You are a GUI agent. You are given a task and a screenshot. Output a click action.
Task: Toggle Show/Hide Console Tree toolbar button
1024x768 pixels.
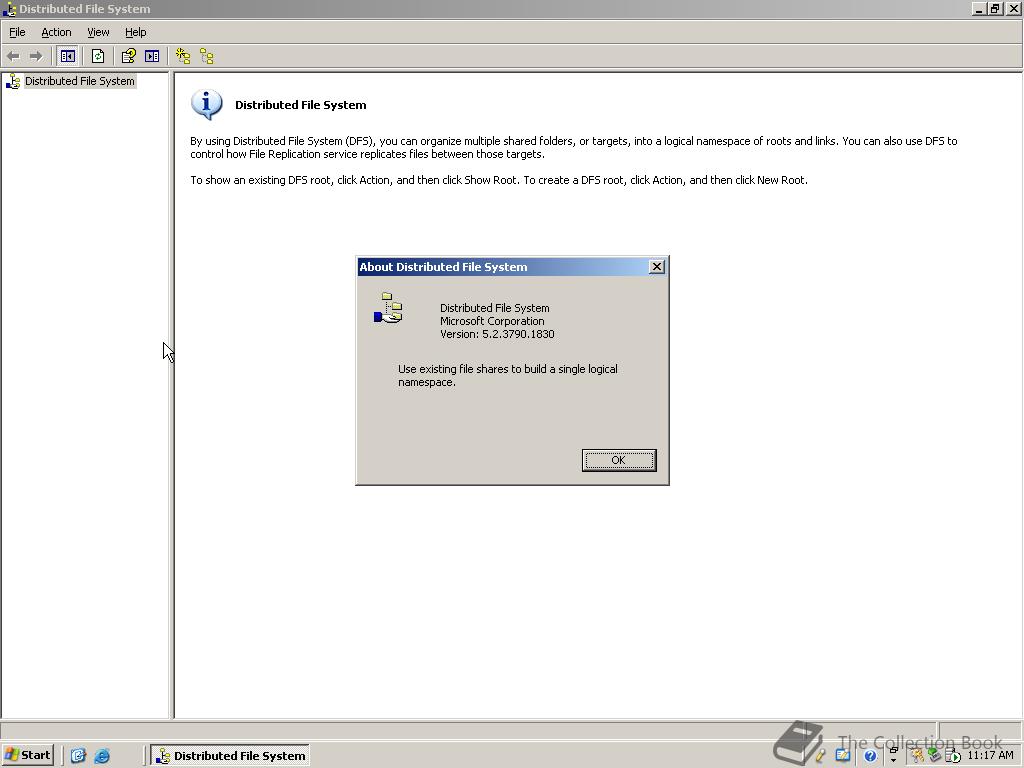67,56
